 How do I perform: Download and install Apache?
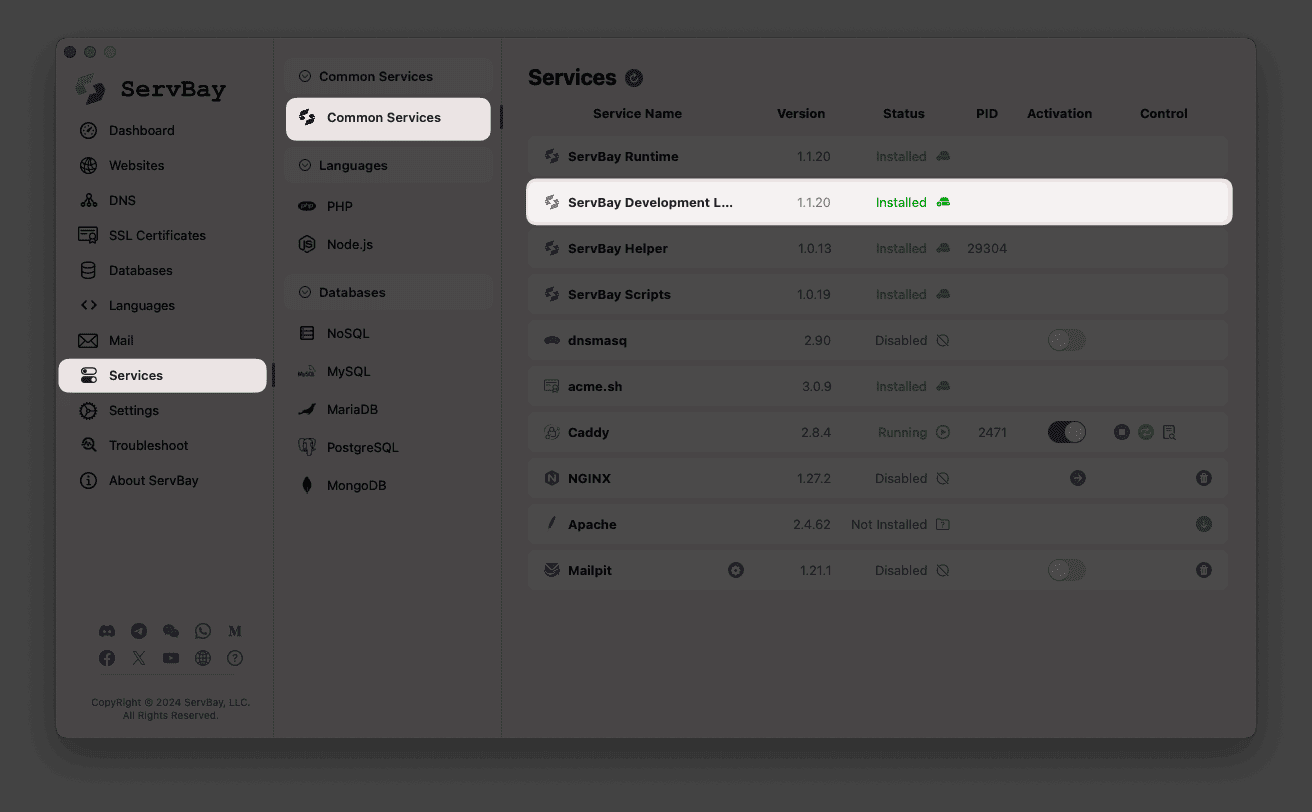coord(1204,524)
